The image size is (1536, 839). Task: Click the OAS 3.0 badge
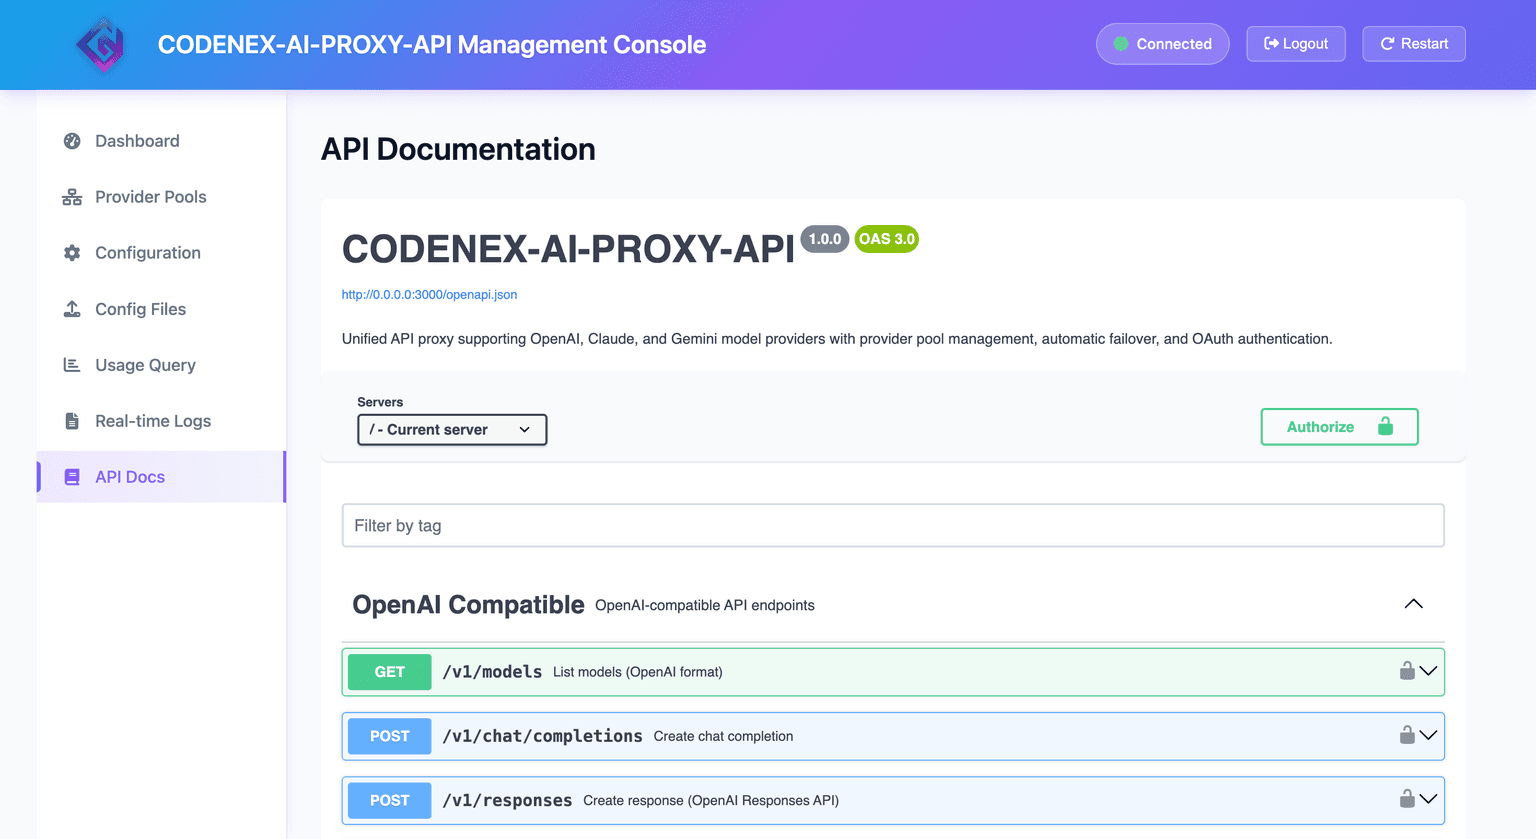coord(887,239)
